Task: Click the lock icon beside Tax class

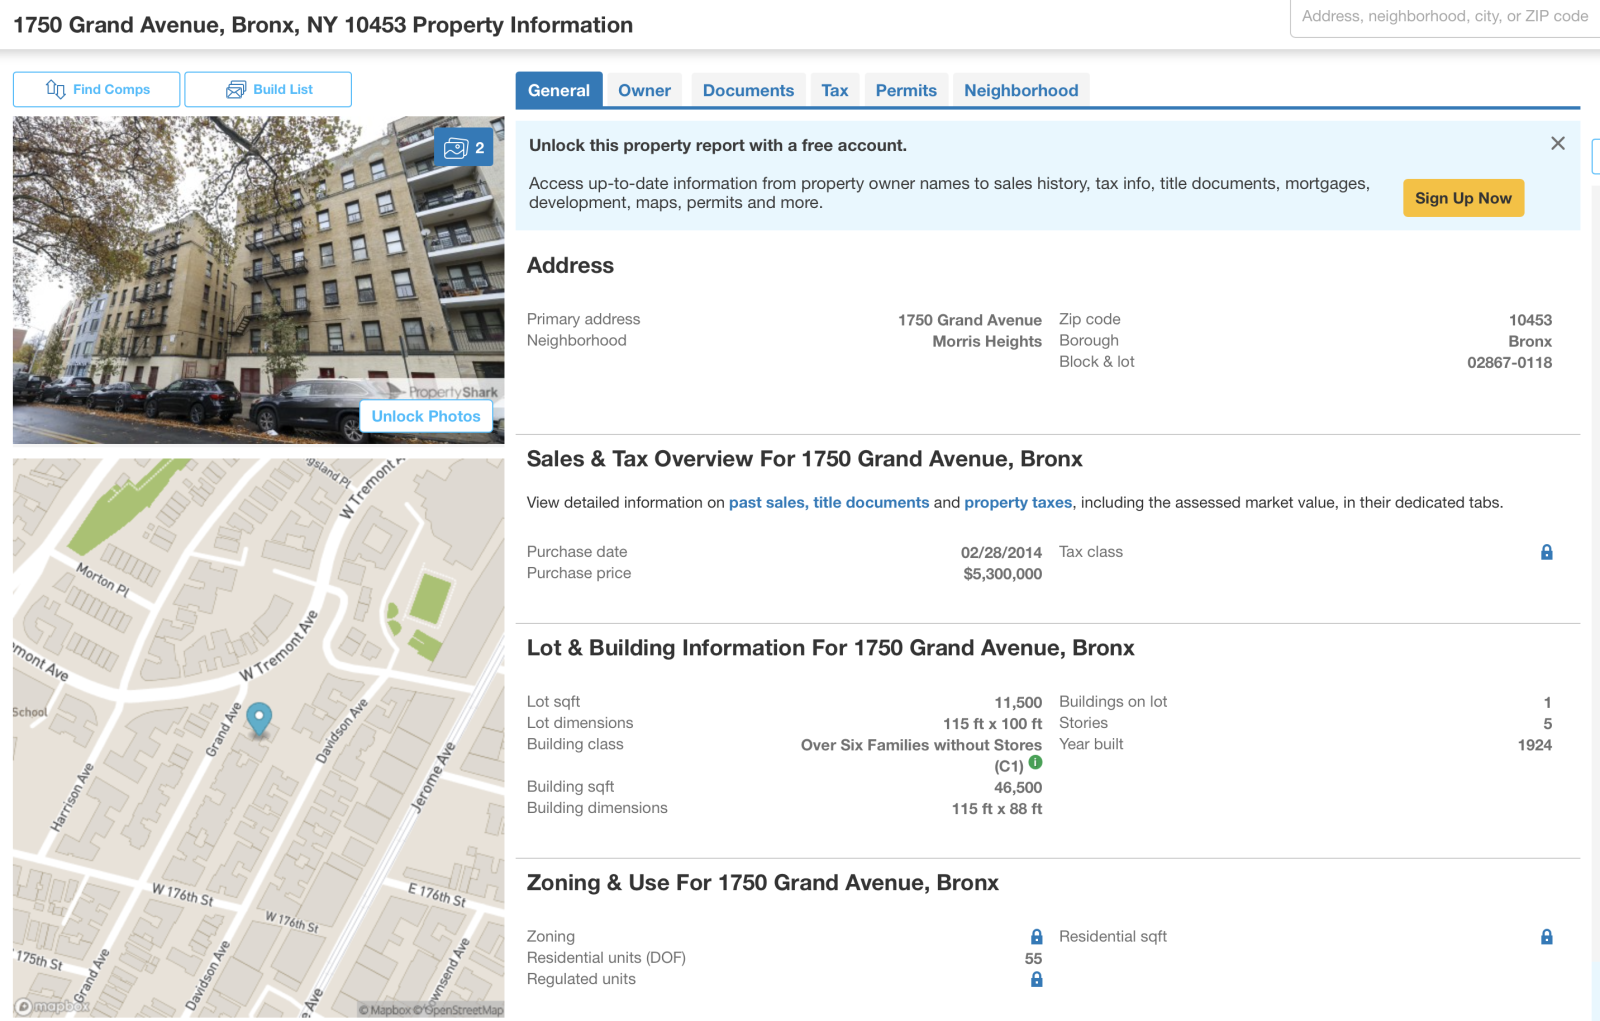Action: tap(1546, 552)
